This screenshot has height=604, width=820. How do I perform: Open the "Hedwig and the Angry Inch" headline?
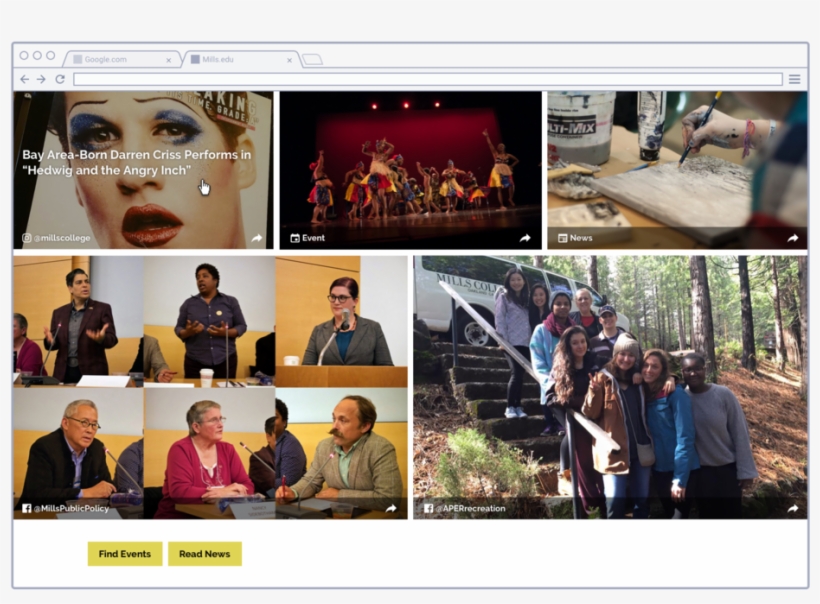(x=136, y=162)
